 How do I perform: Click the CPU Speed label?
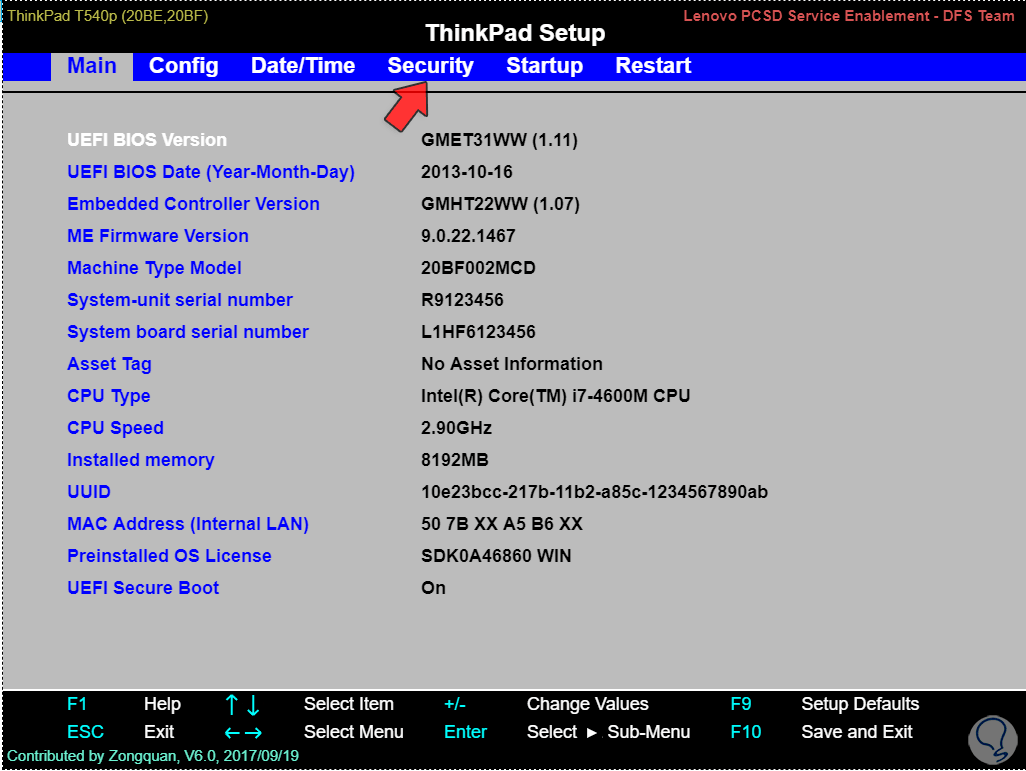click(x=115, y=429)
